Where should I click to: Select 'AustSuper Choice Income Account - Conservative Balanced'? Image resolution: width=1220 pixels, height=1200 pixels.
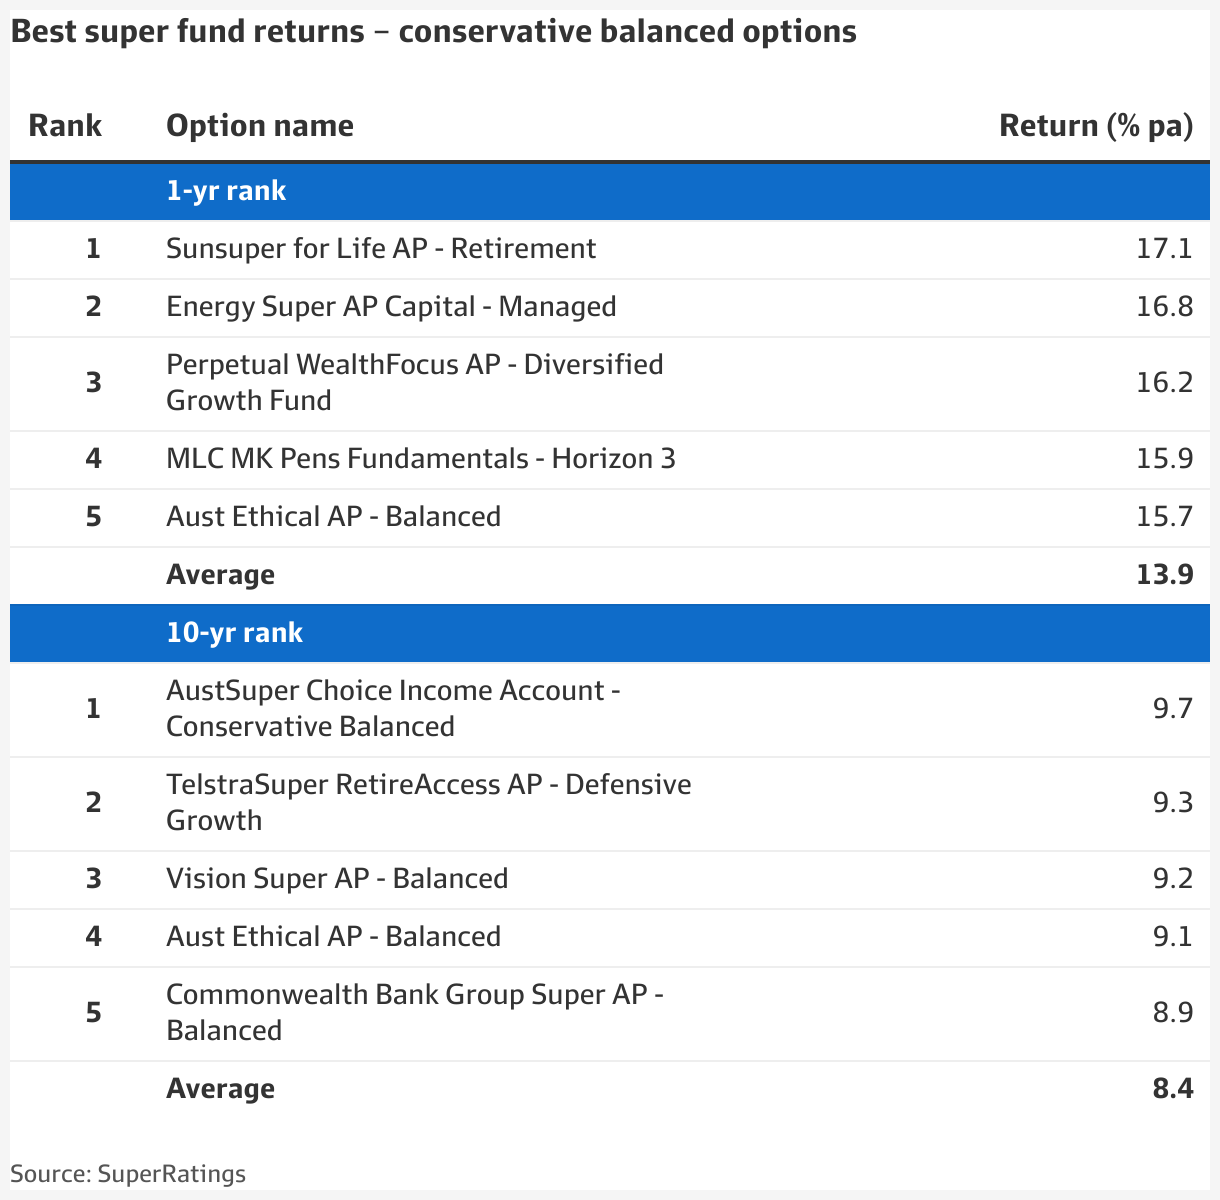[x=394, y=709]
